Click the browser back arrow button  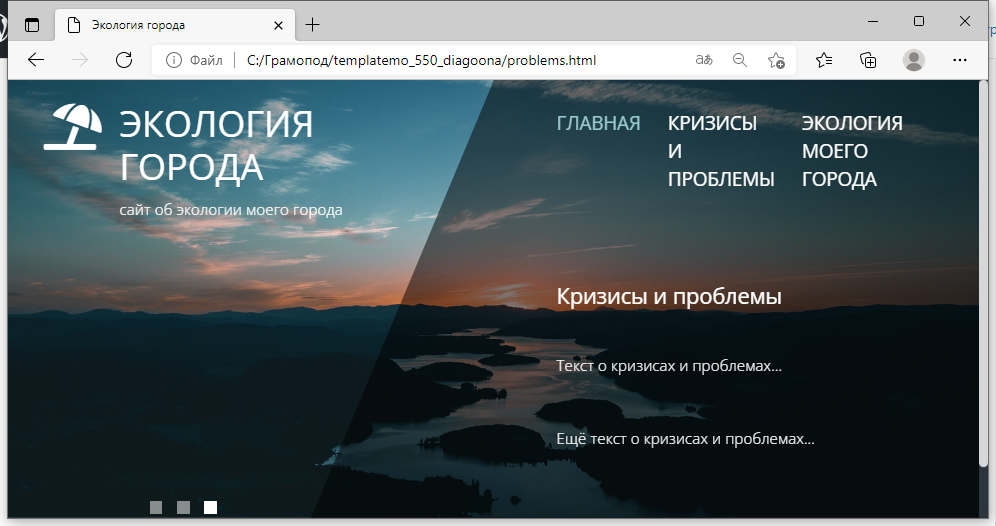click(36, 60)
